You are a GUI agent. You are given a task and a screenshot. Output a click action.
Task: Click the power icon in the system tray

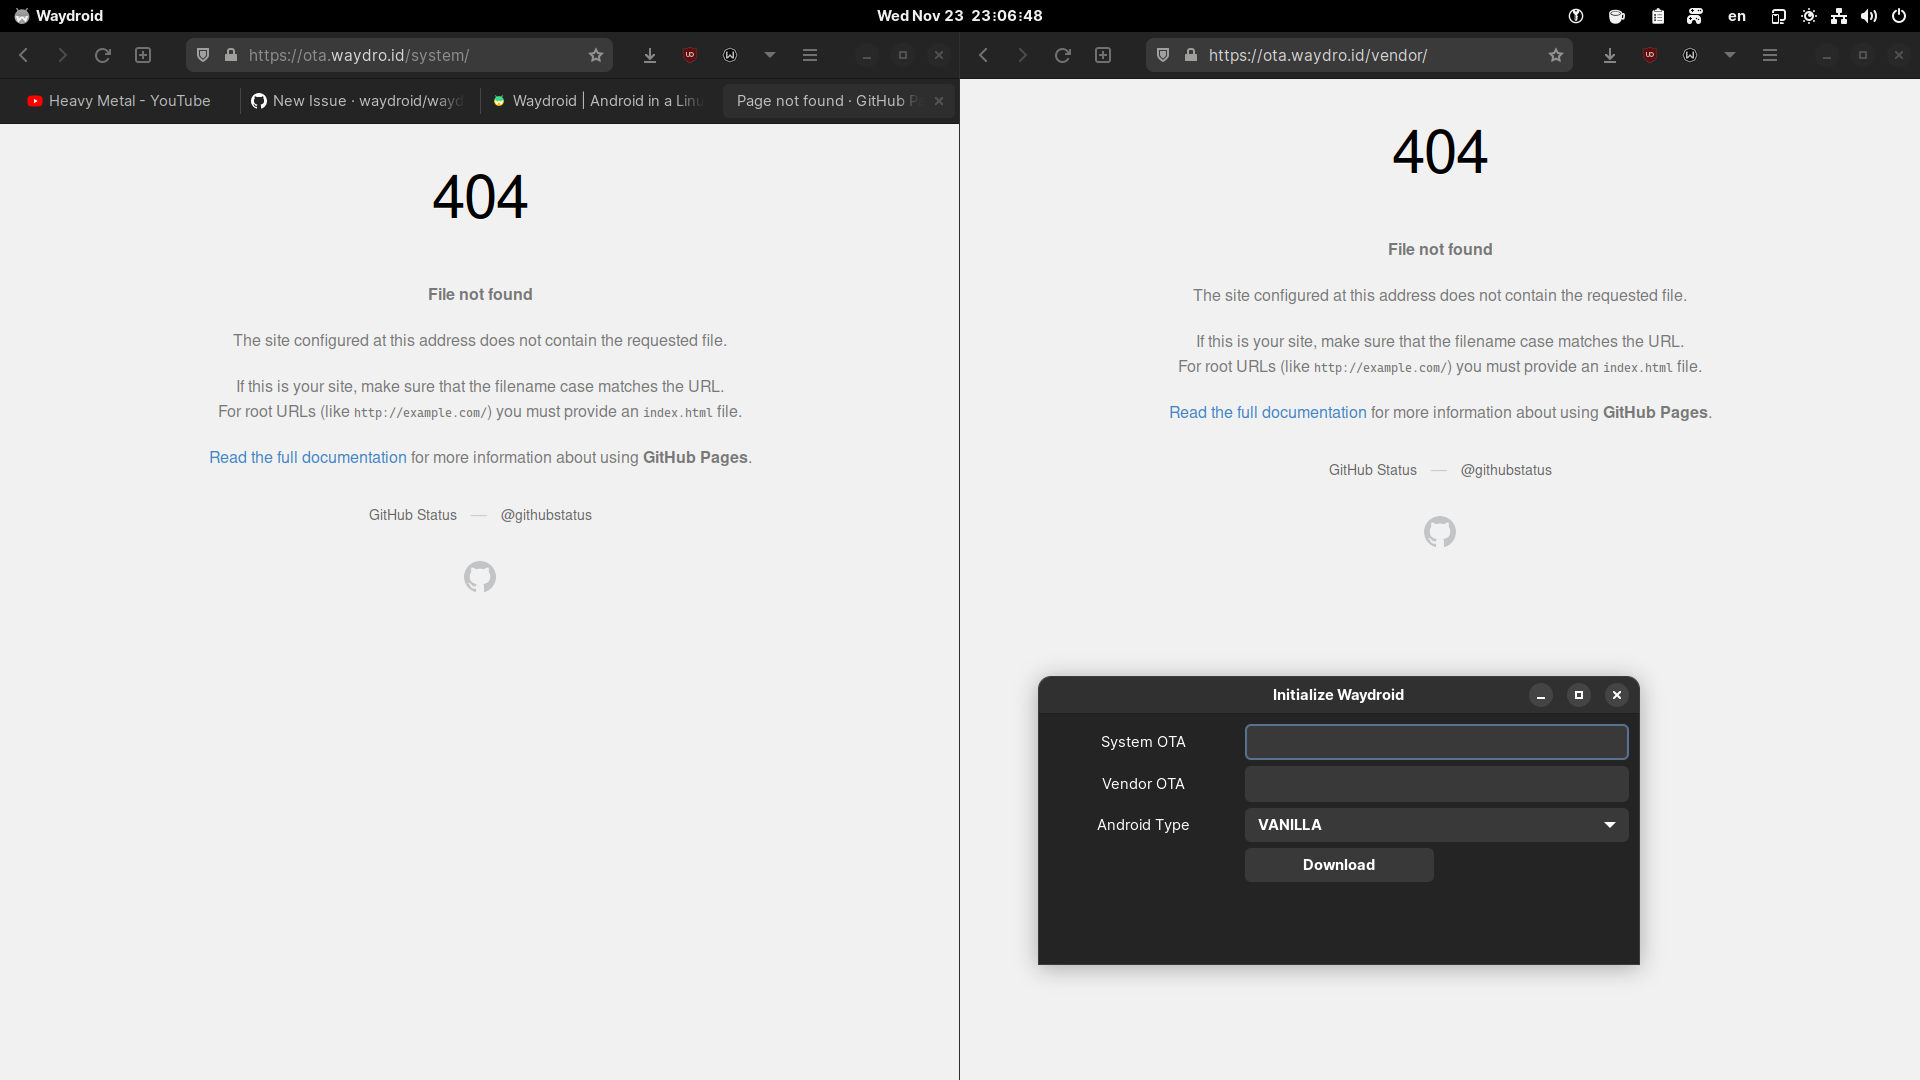click(1899, 16)
